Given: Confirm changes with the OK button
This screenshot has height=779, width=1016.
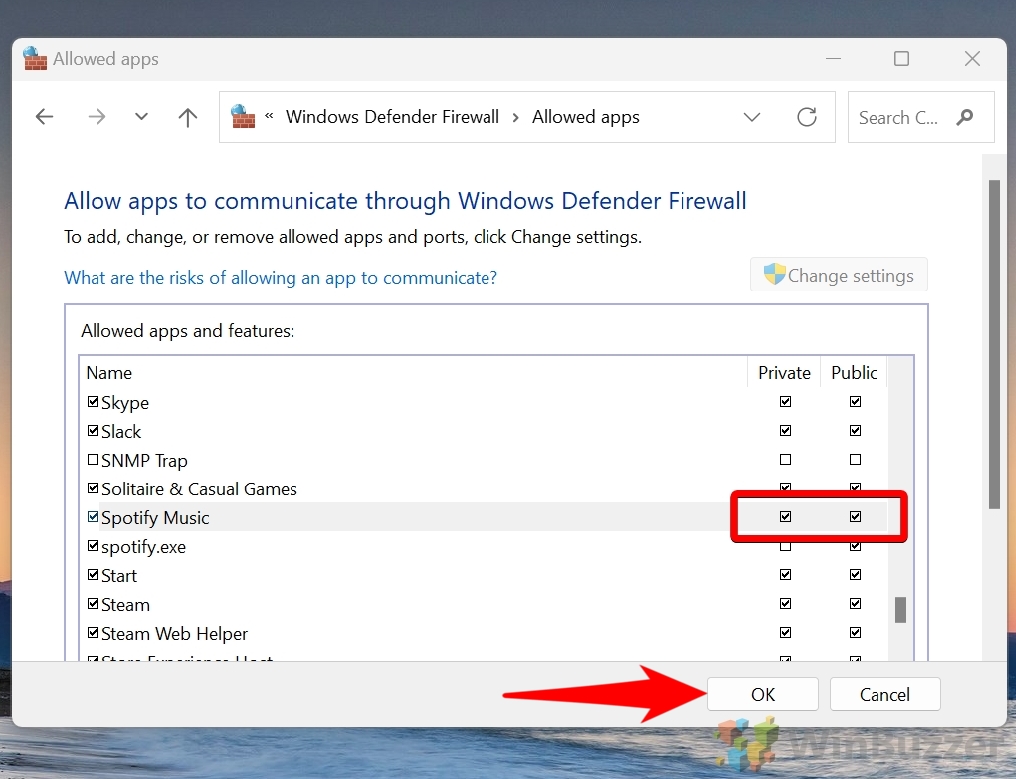Looking at the screenshot, I should point(763,694).
